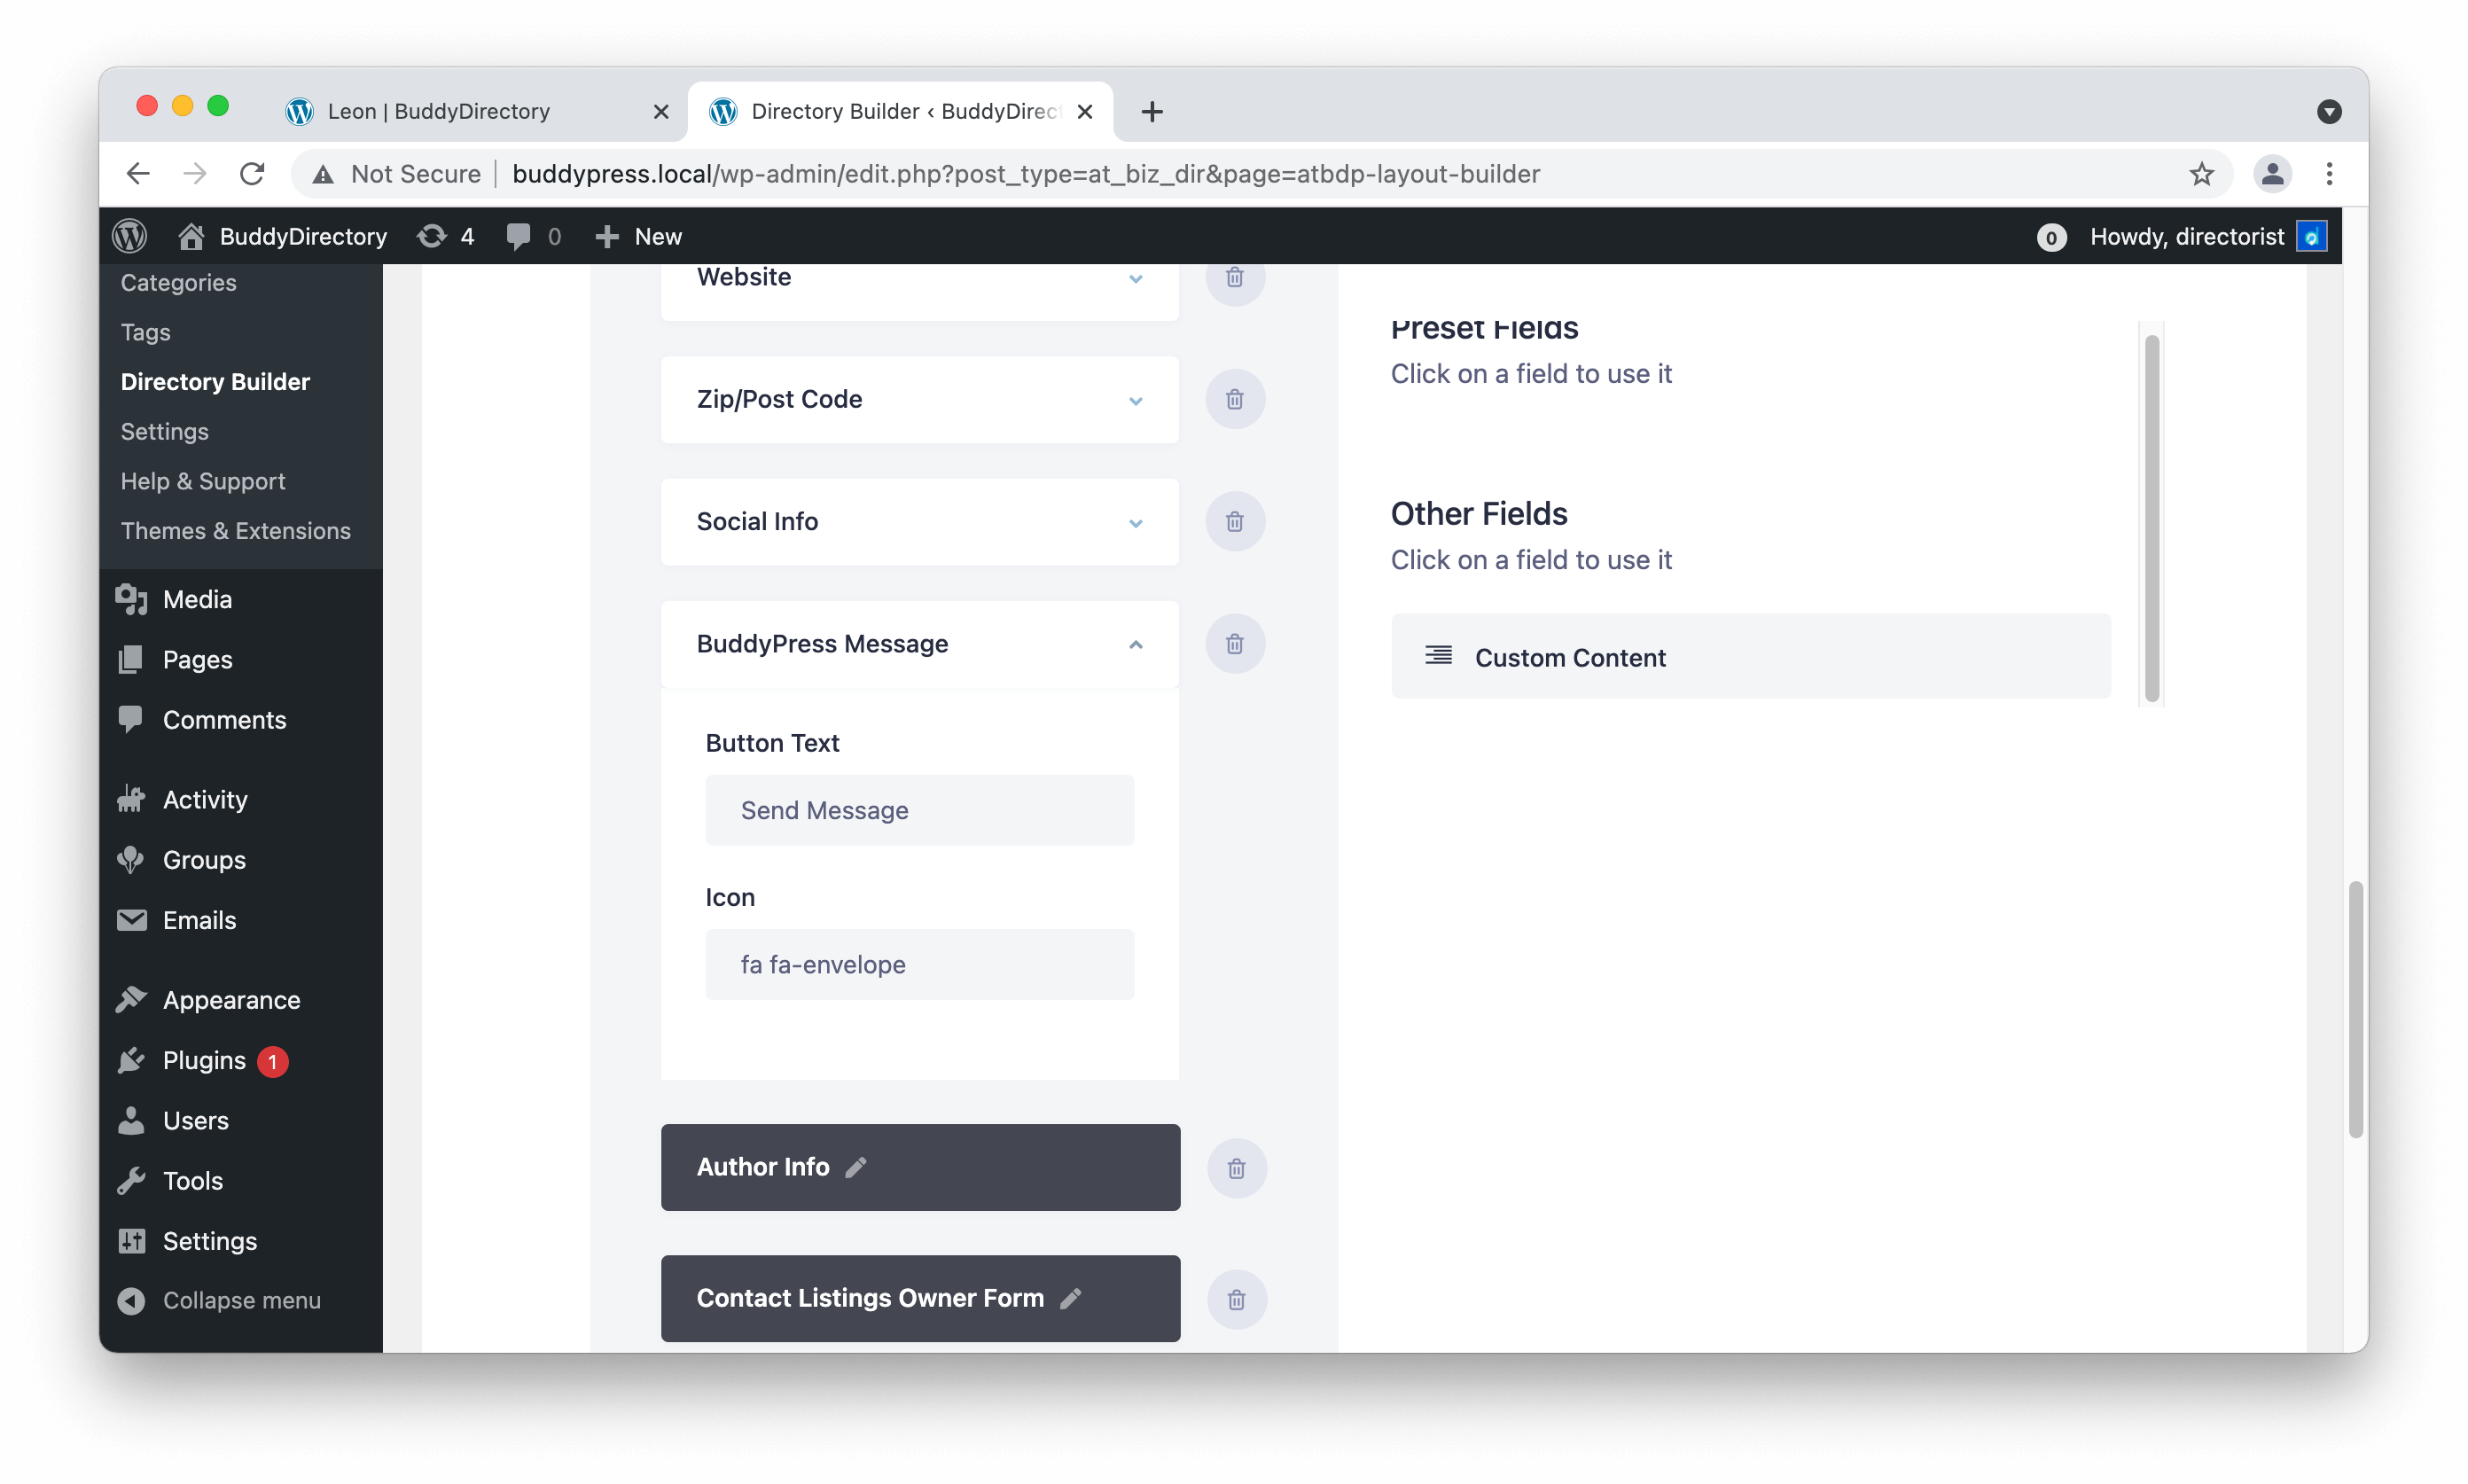Open the Plugins menu in the sidebar
This screenshot has height=1484, width=2468.
tap(204, 1060)
